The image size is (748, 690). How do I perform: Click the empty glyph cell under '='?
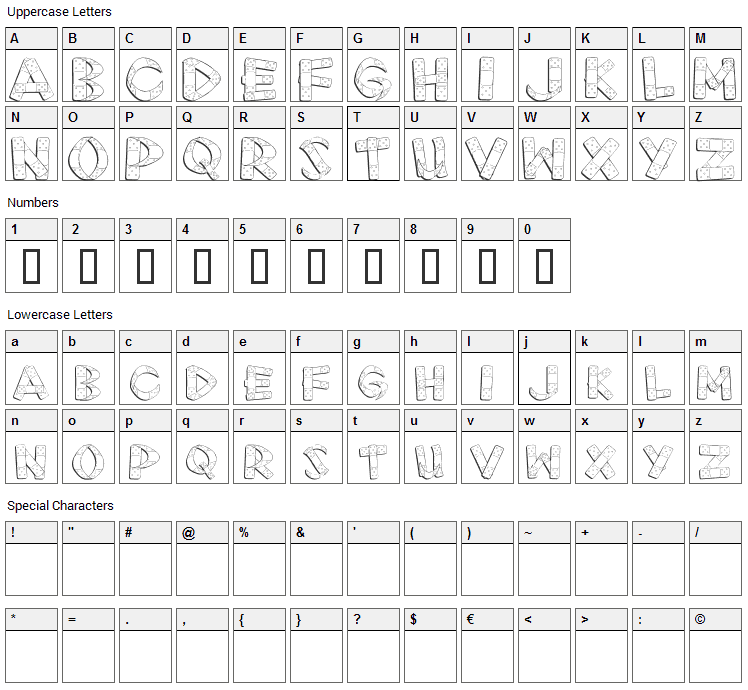[88, 657]
